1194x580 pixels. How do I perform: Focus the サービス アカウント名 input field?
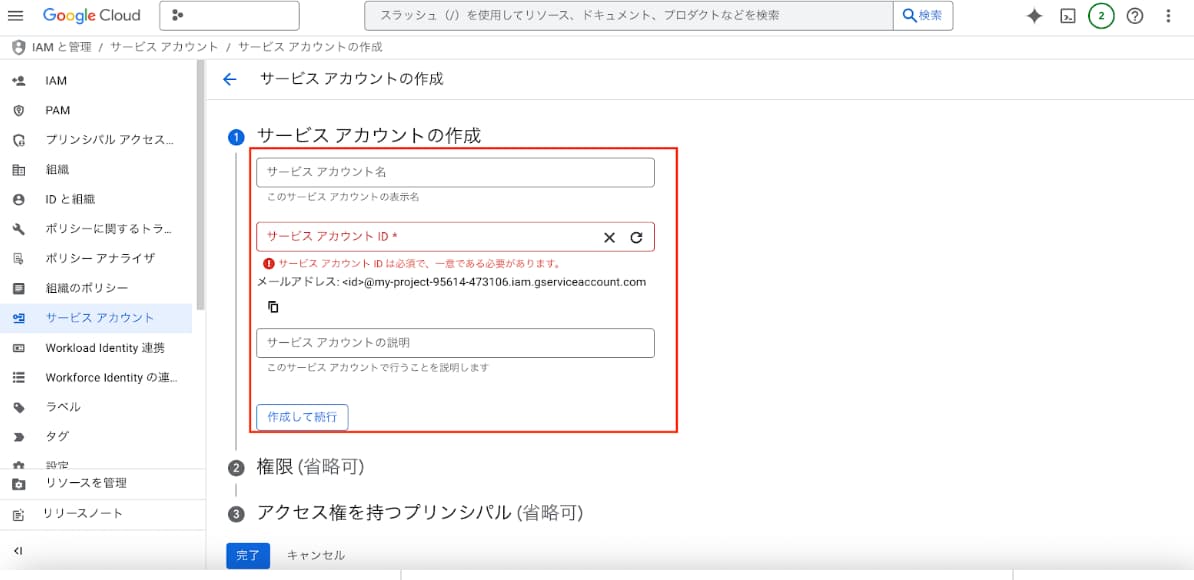point(455,173)
